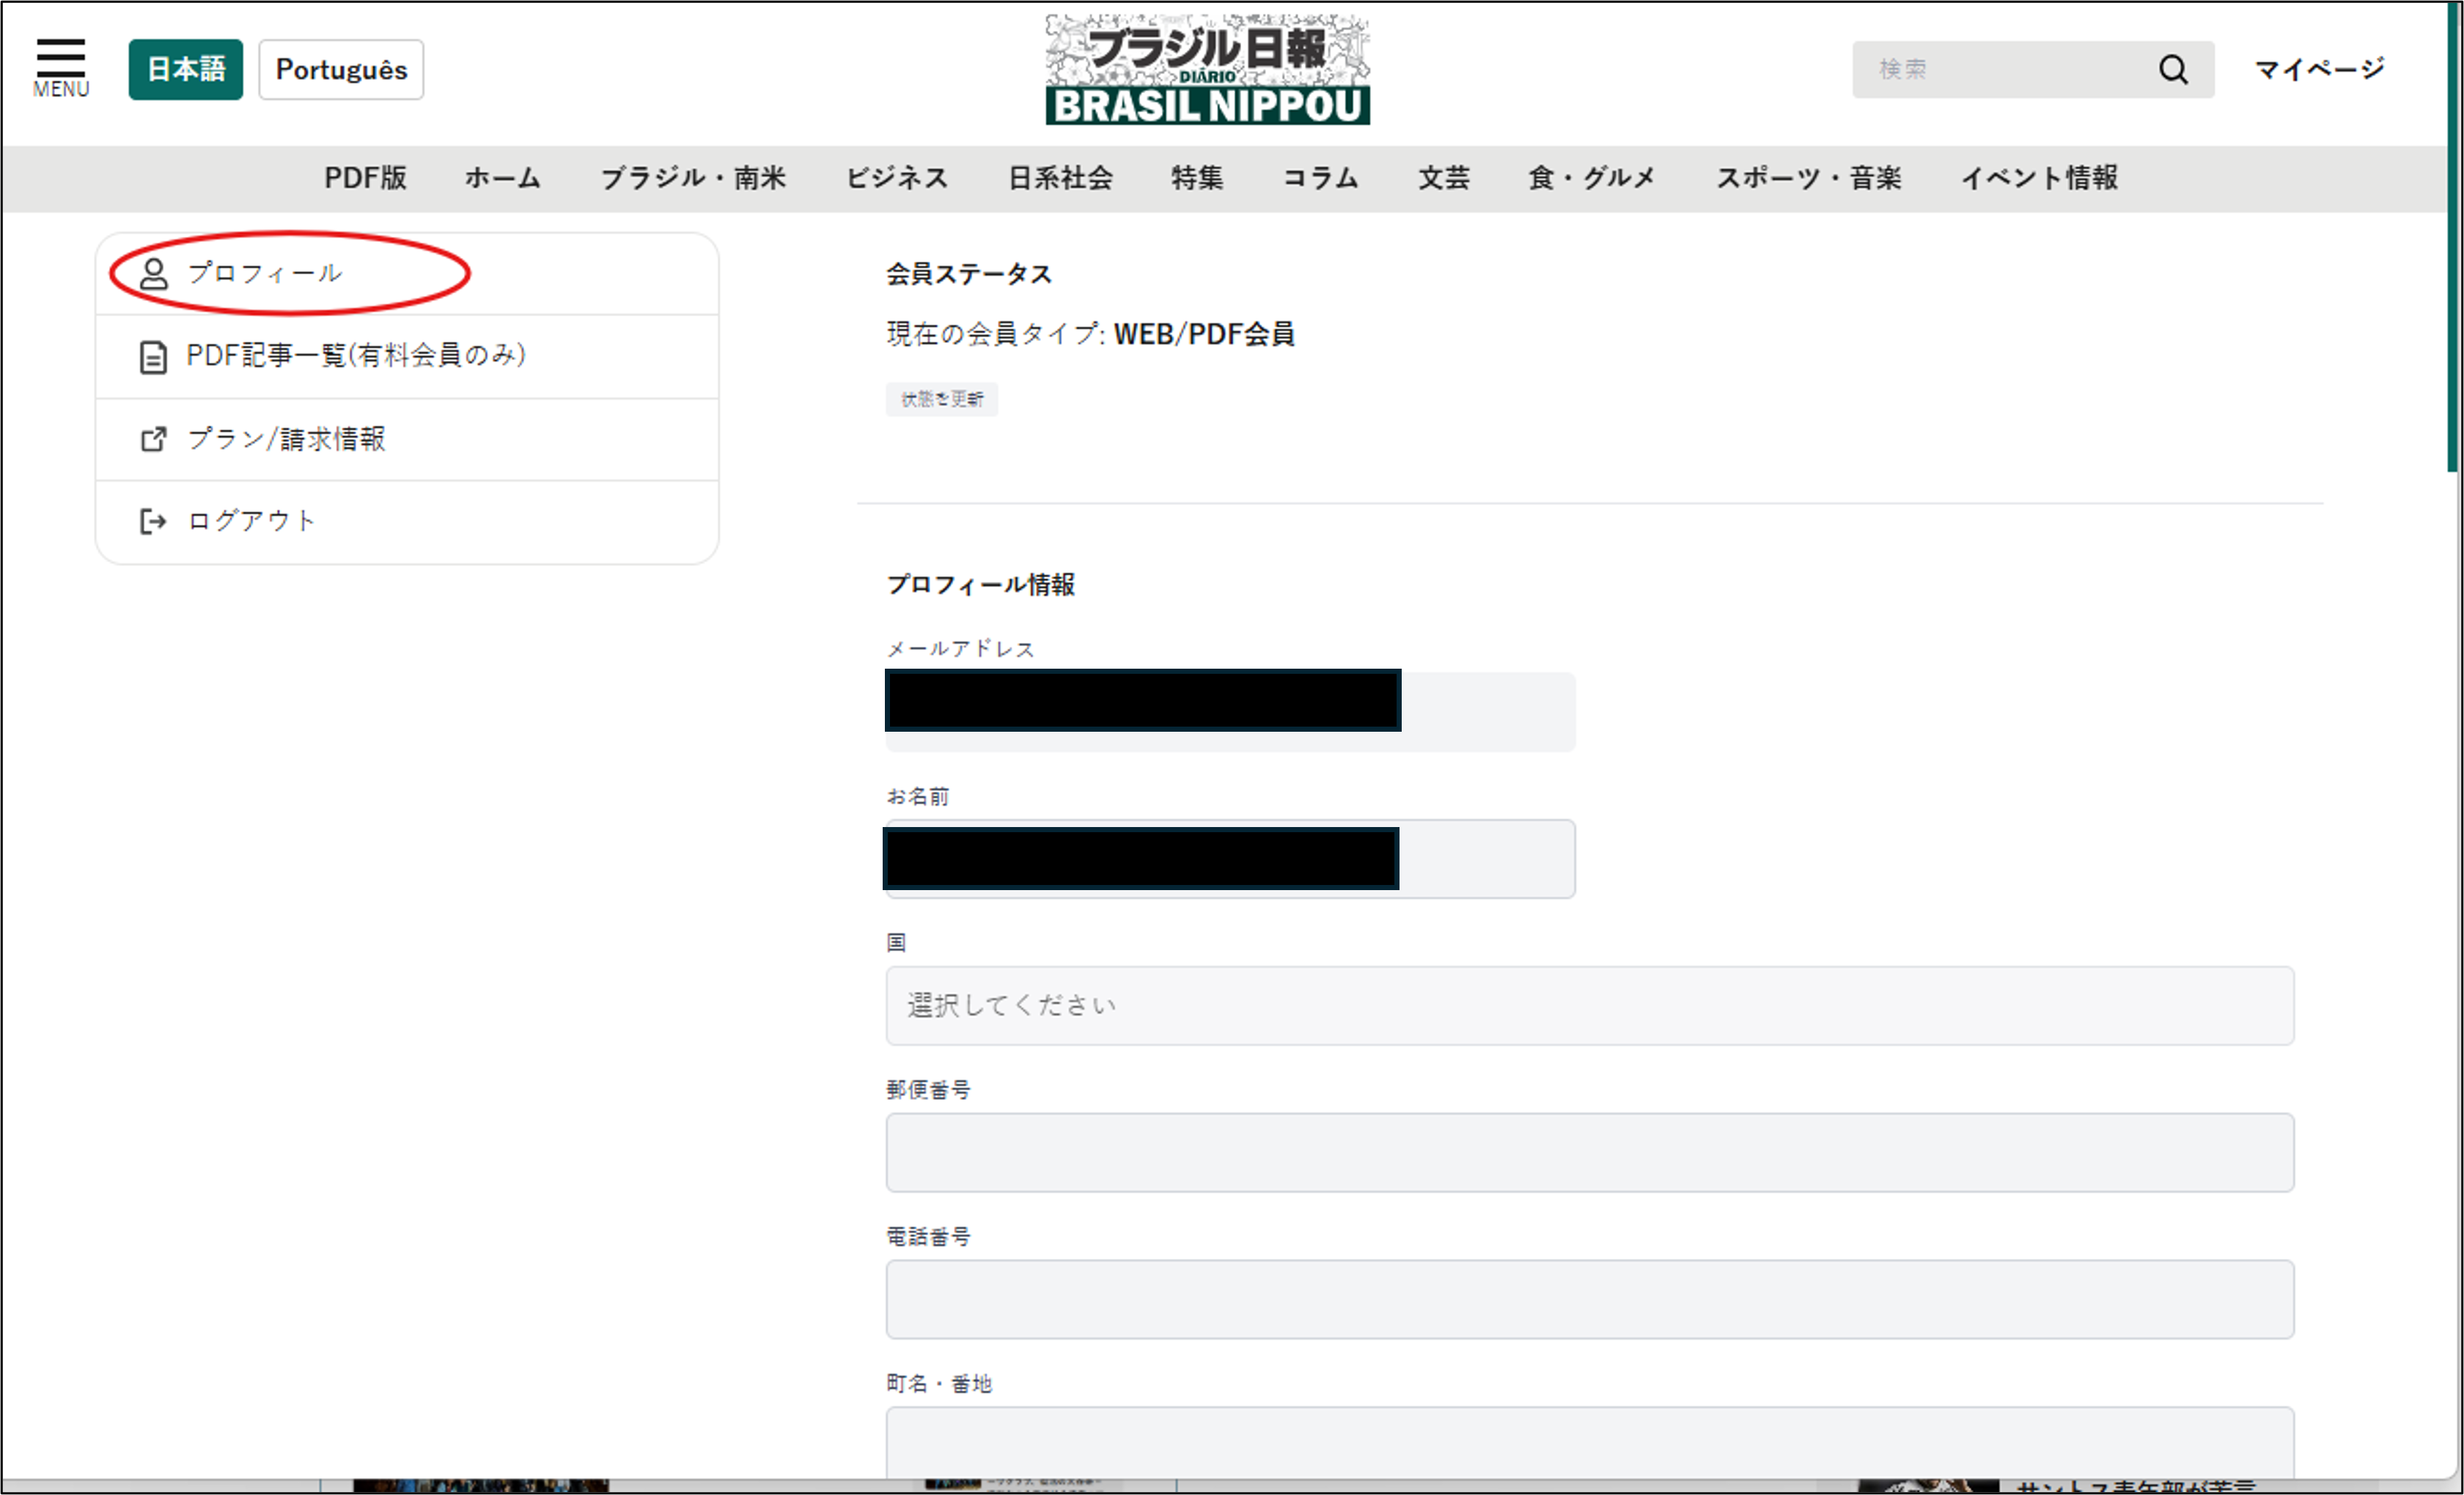The image size is (2464, 1495).
Task: Click the 会員ステータス heading
Action: click(968, 274)
